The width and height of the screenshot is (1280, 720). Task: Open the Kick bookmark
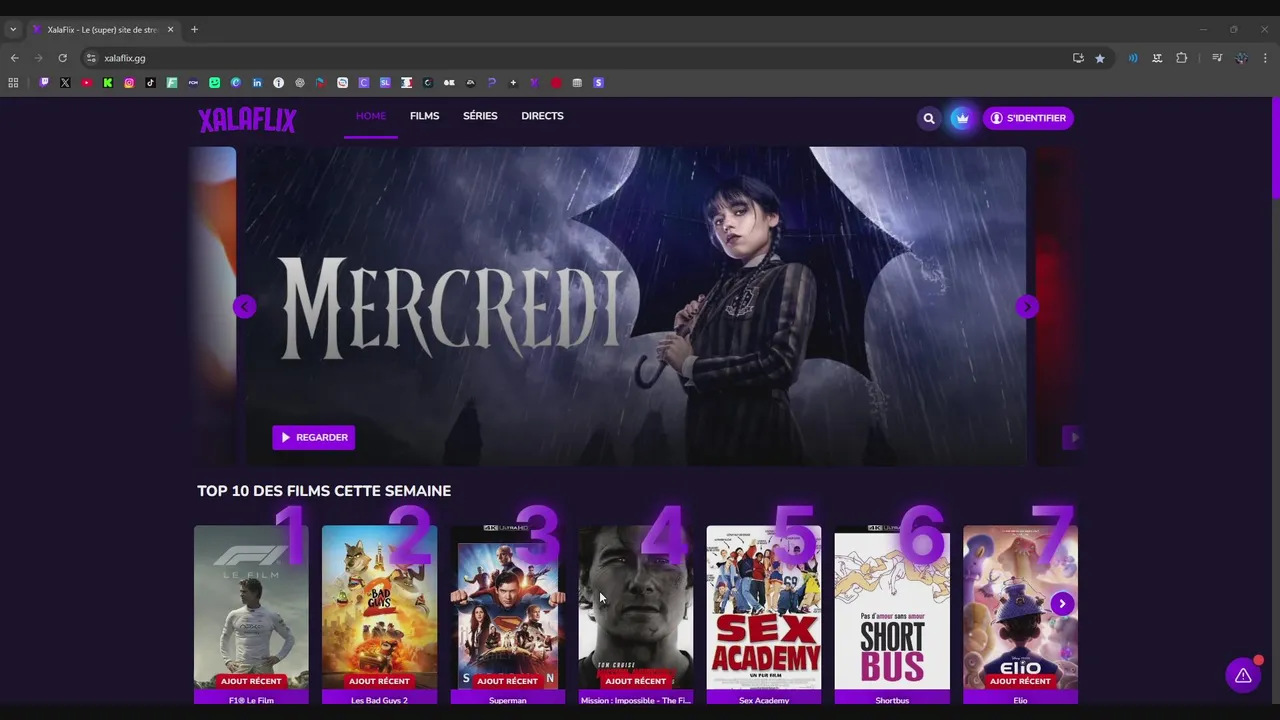108,83
